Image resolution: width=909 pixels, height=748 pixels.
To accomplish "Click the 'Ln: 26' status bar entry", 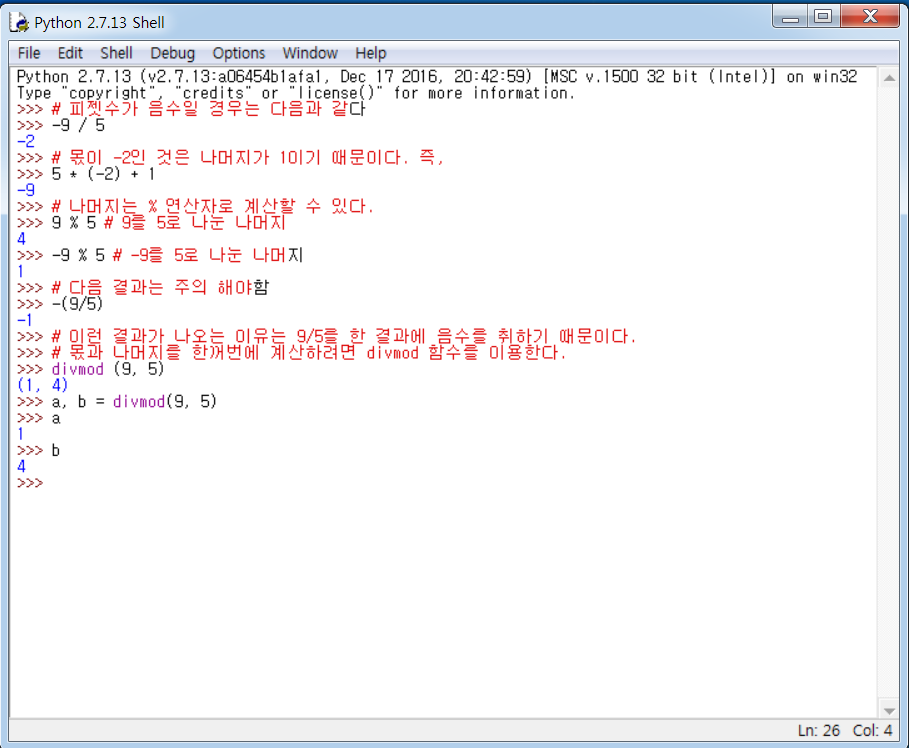I will click(819, 731).
